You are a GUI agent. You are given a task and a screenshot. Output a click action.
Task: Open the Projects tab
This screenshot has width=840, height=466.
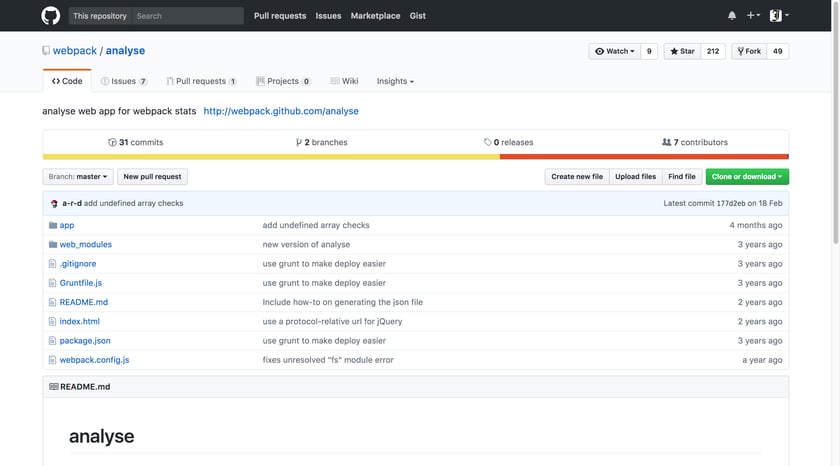click(283, 81)
